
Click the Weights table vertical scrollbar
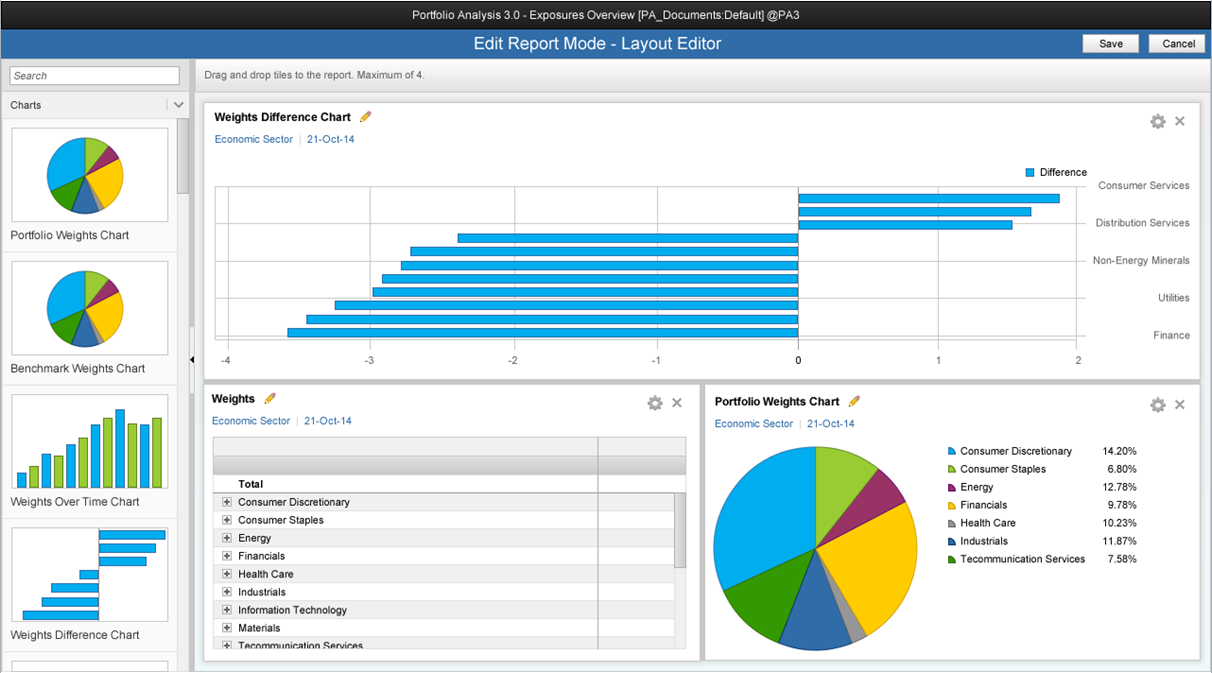tap(680, 530)
